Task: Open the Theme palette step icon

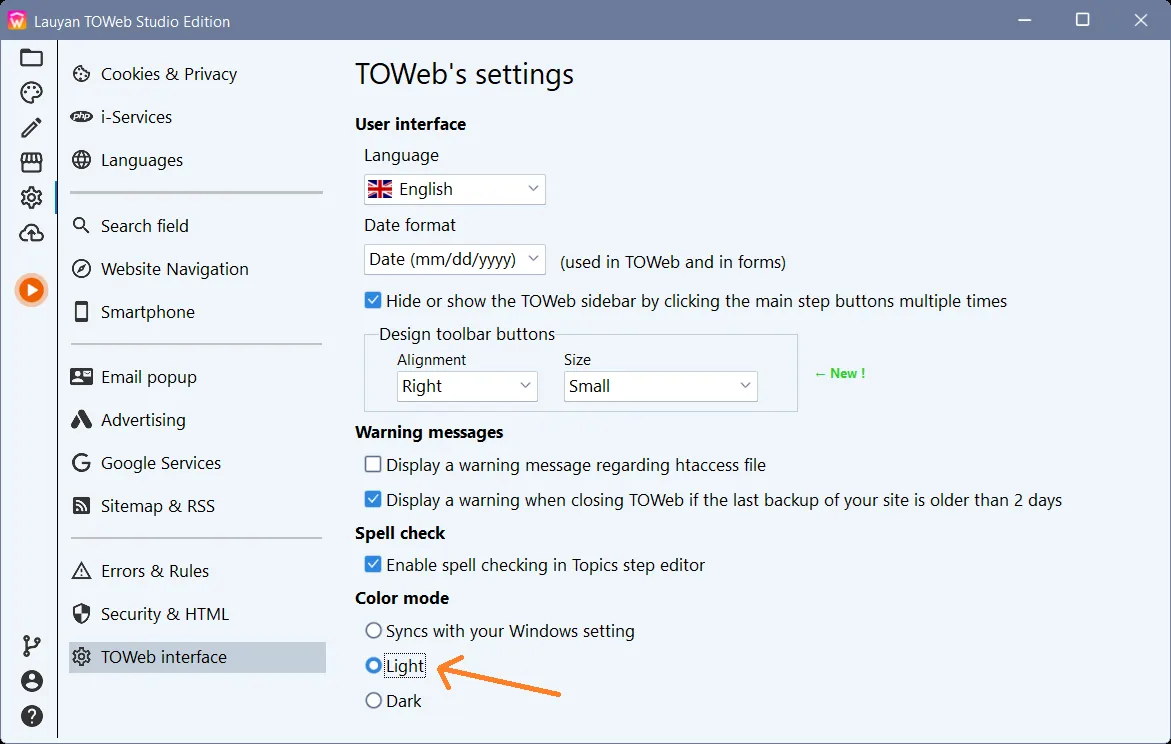Action: pyautogui.click(x=31, y=93)
